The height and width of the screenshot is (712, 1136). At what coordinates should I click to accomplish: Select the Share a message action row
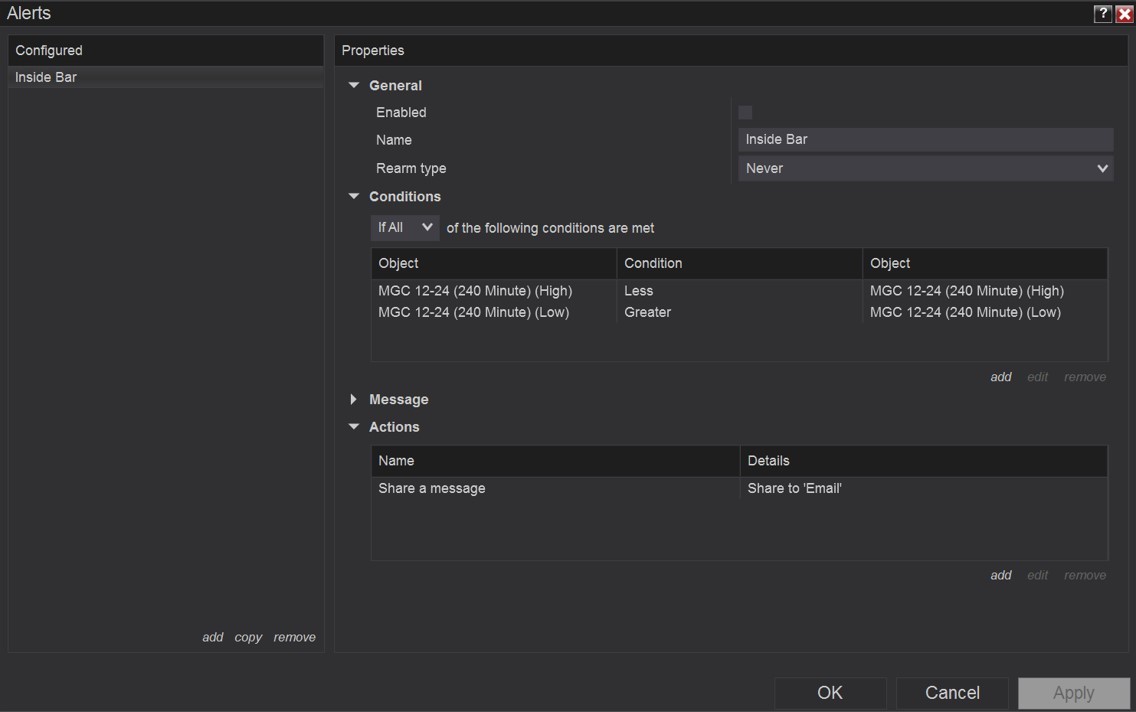pos(738,488)
